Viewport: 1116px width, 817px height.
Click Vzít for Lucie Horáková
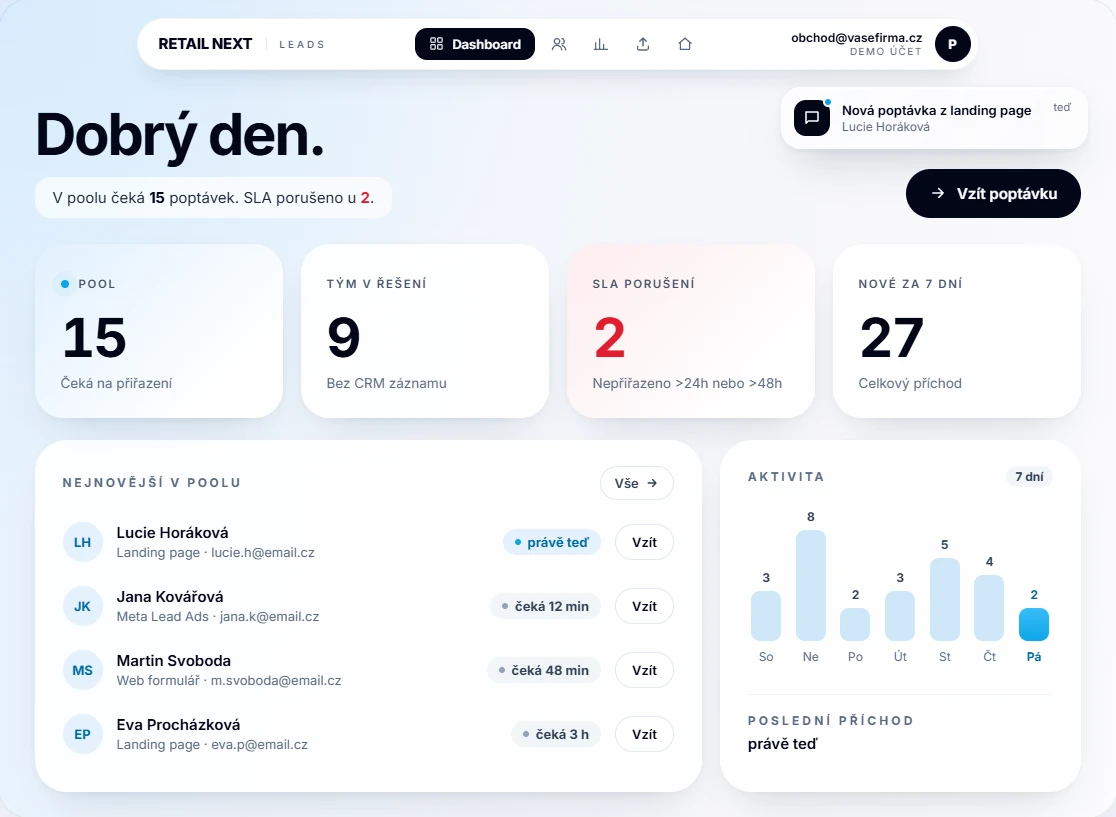644,542
